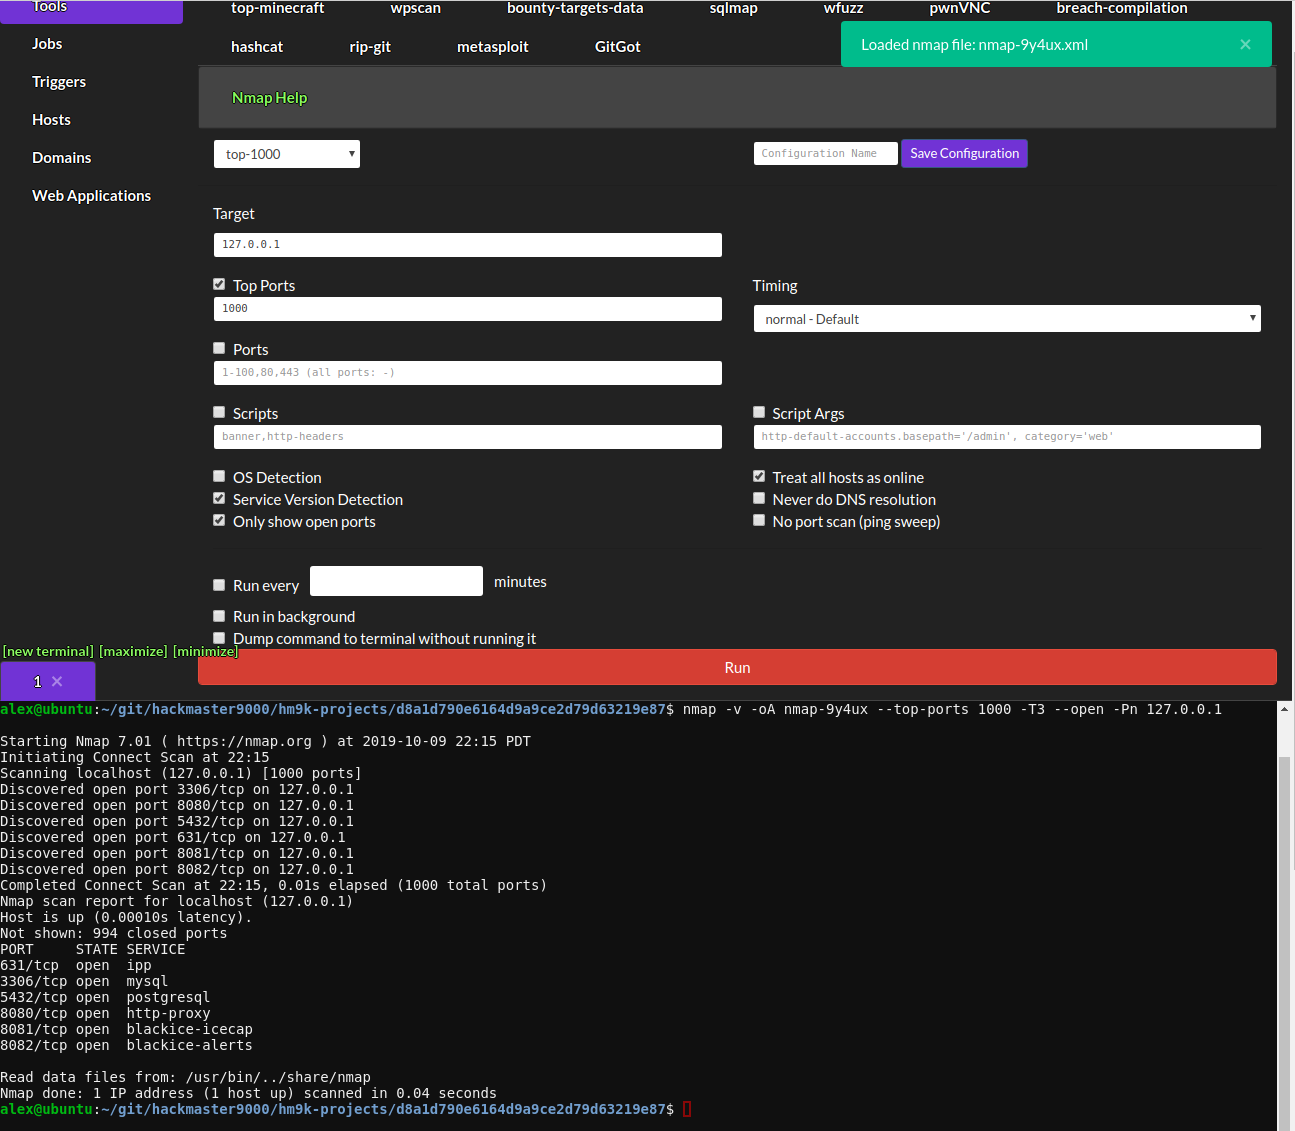The image size is (1295, 1131).
Task: Enable the Scripts checkbox
Action: tap(219, 412)
